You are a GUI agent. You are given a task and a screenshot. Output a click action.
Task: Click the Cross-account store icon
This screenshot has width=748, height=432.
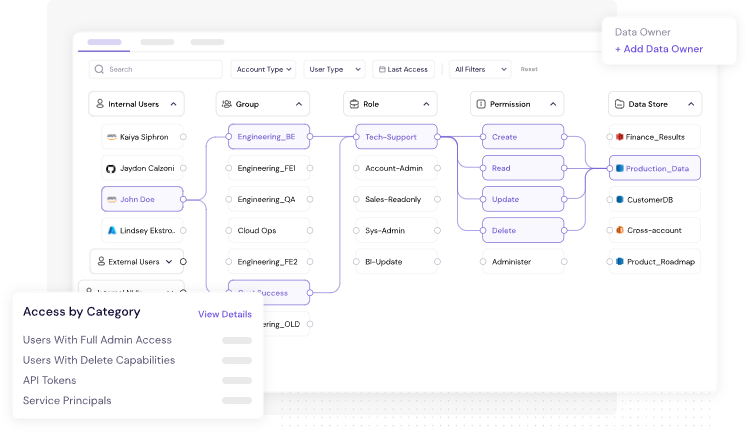(x=620, y=230)
